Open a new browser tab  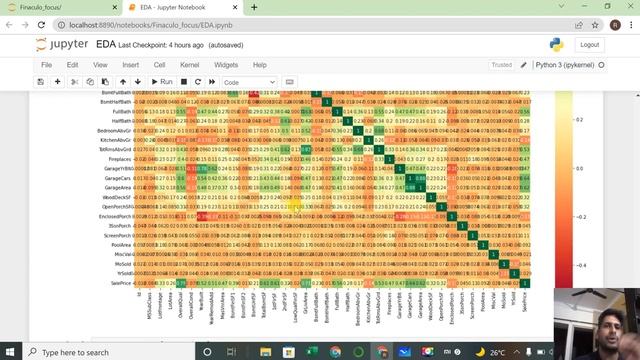pos(254,7)
